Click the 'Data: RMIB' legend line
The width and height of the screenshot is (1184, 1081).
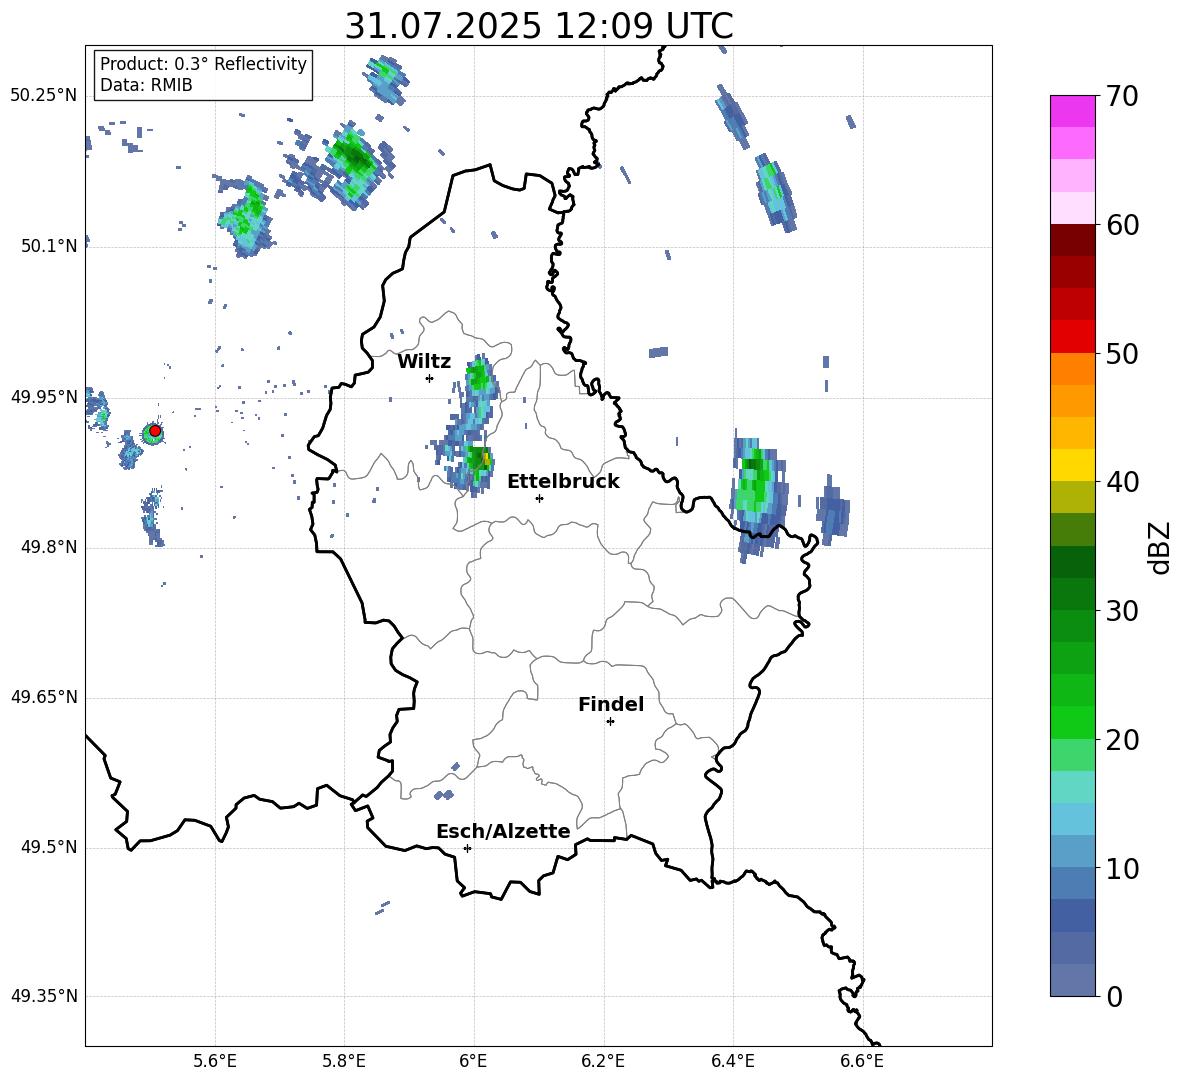point(146,85)
